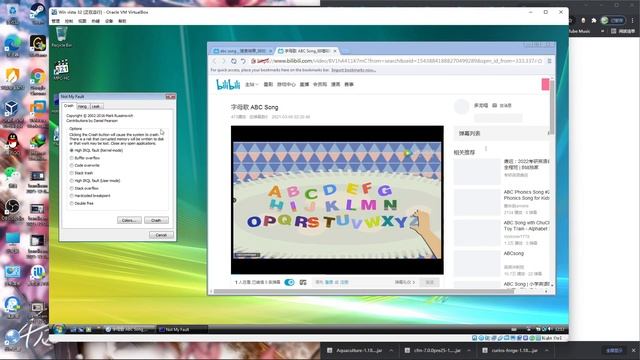Expand the first bilibili nav item dropdown
This screenshot has width=640, height=360.
pyautogui.click(x=251, y=84)
